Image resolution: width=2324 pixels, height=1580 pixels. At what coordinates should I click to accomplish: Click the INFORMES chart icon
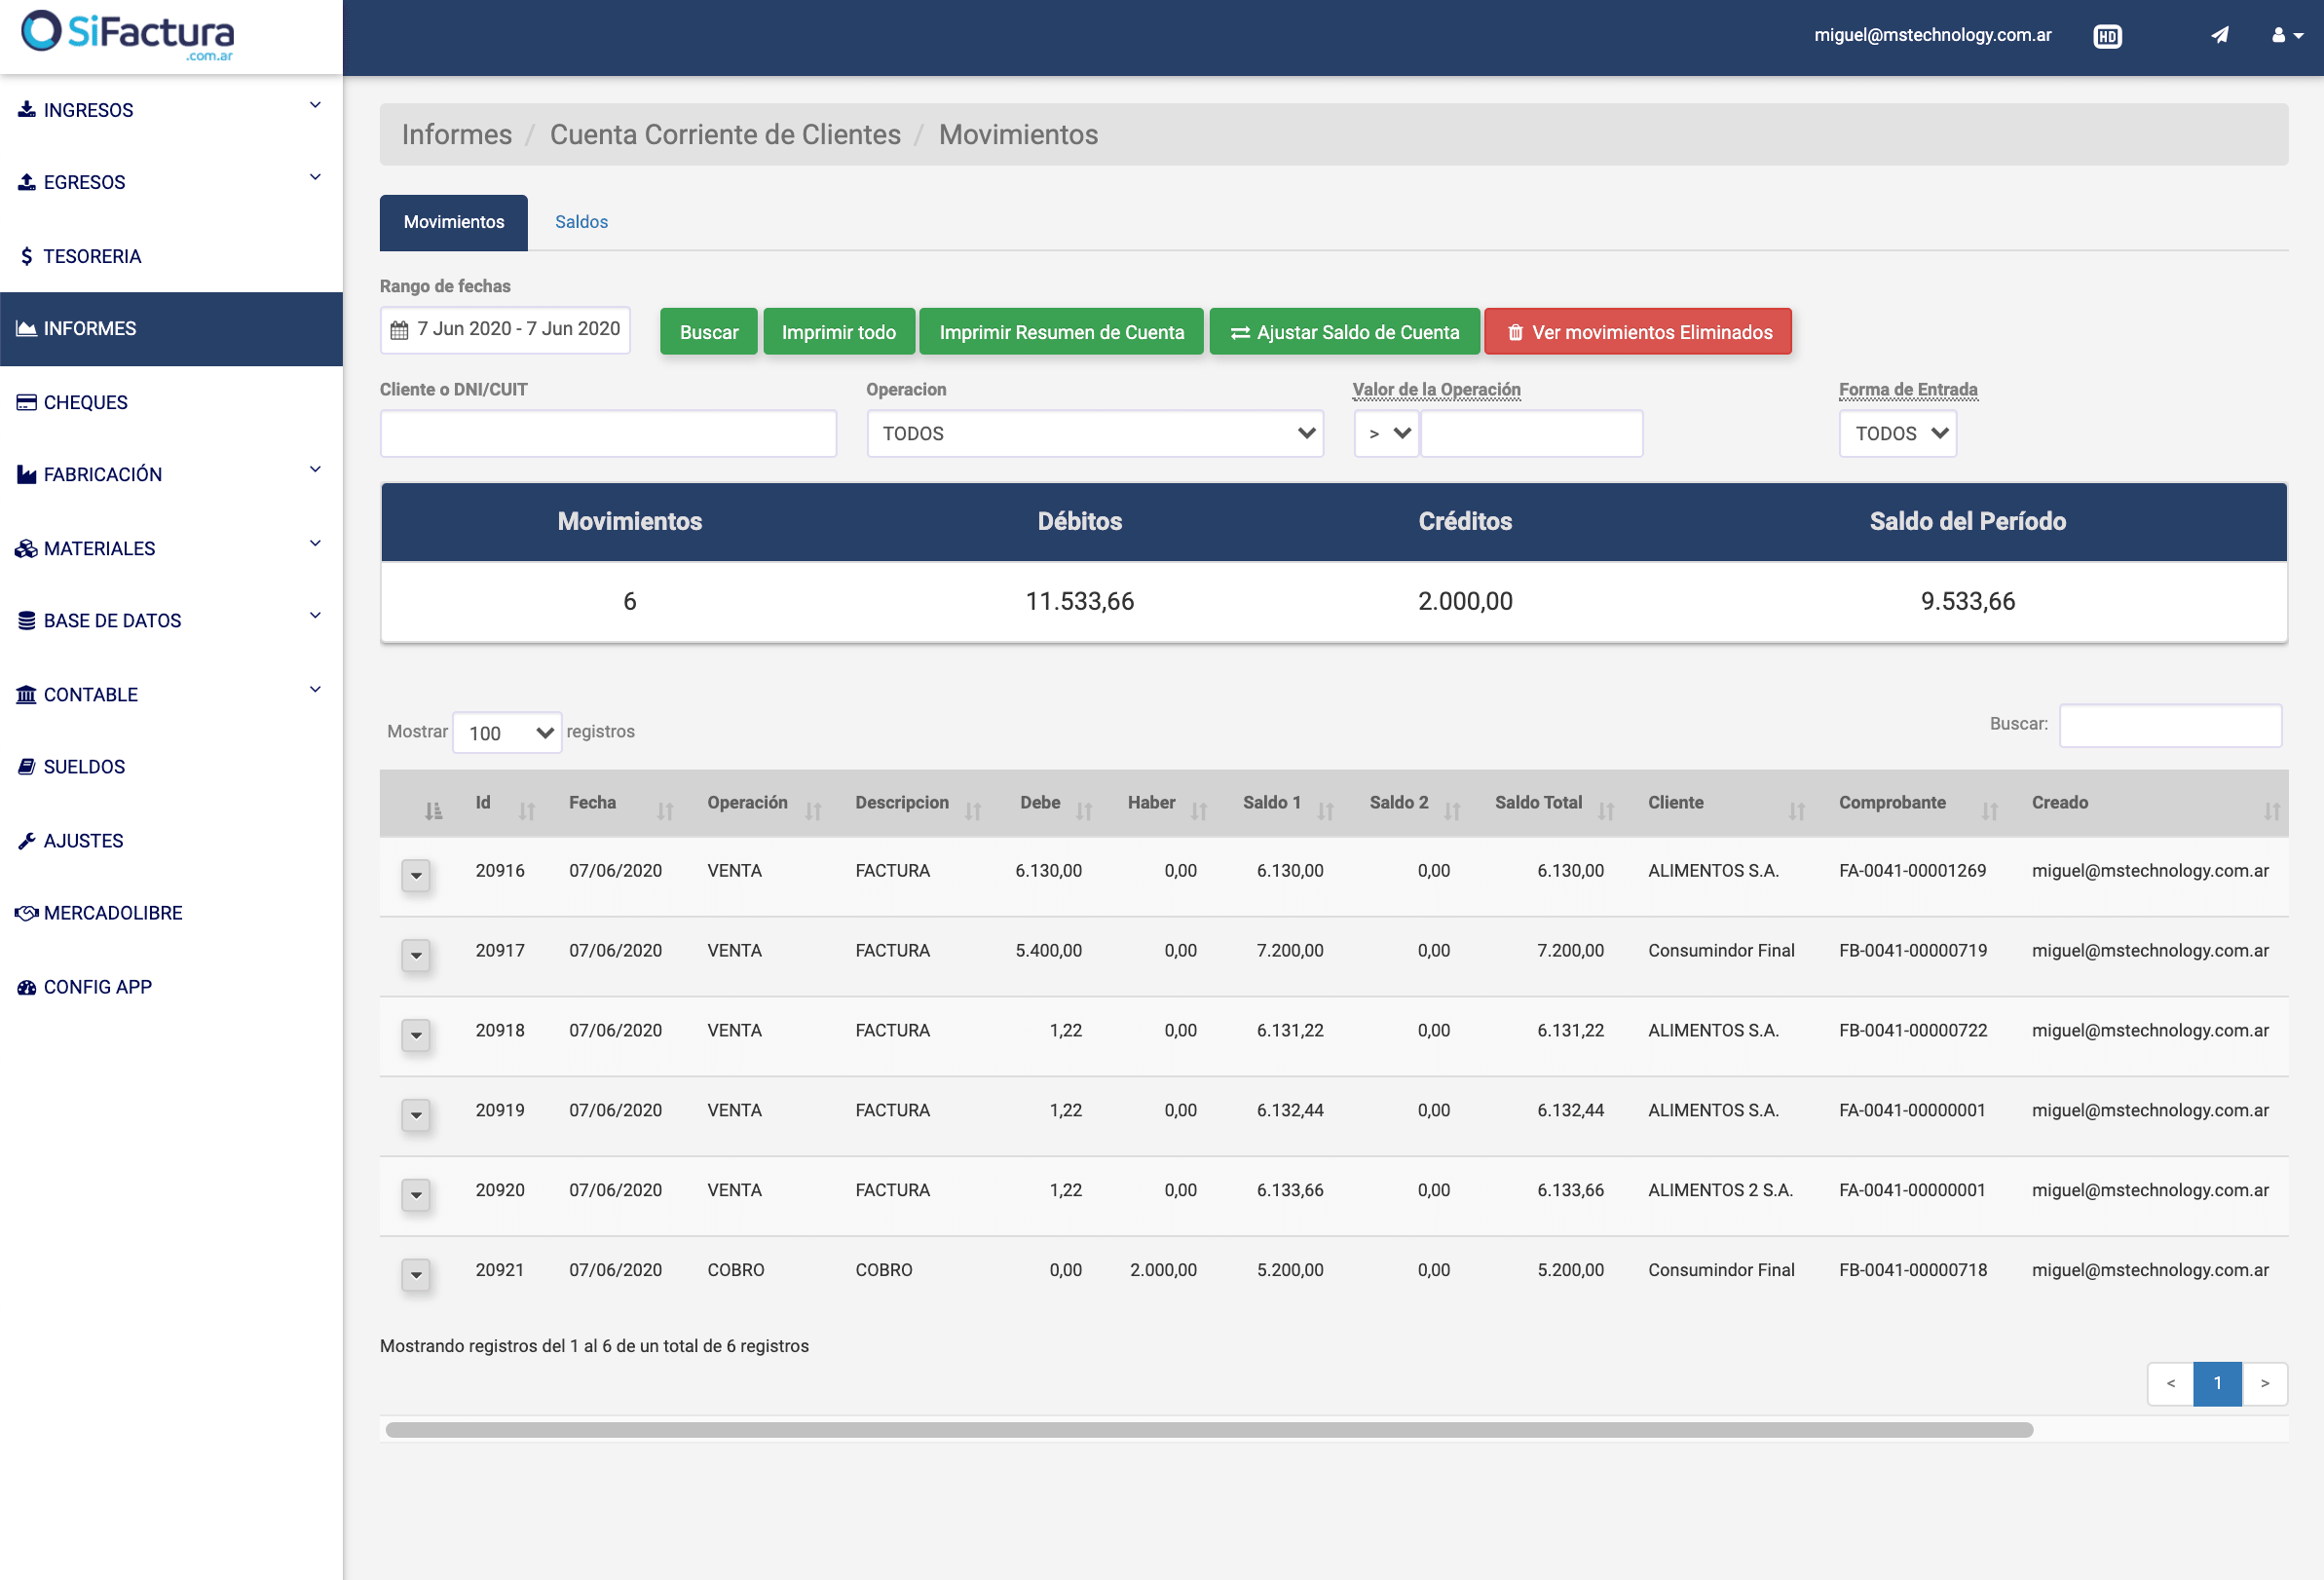click(x=27, y=328)
